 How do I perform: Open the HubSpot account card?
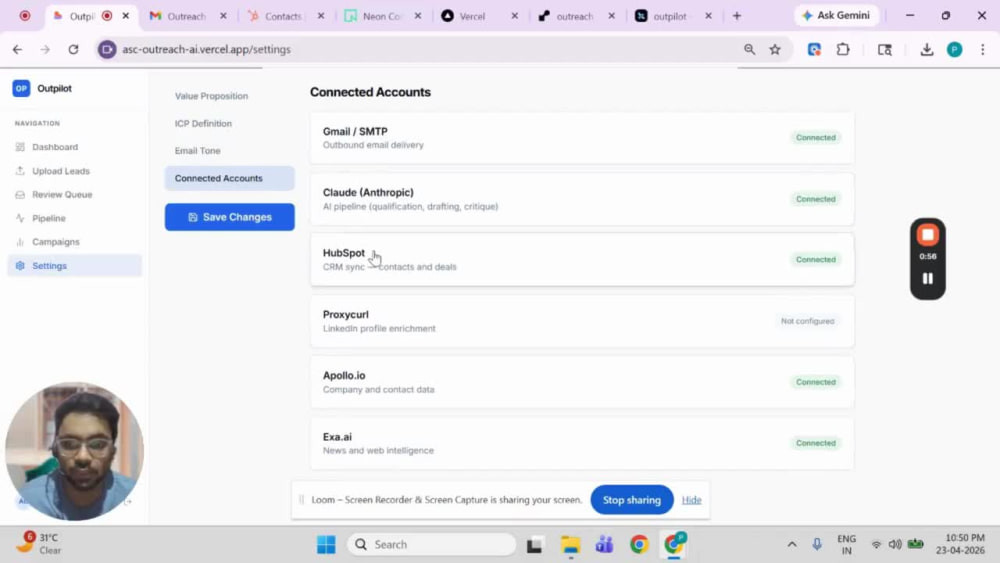pos(582,260)
